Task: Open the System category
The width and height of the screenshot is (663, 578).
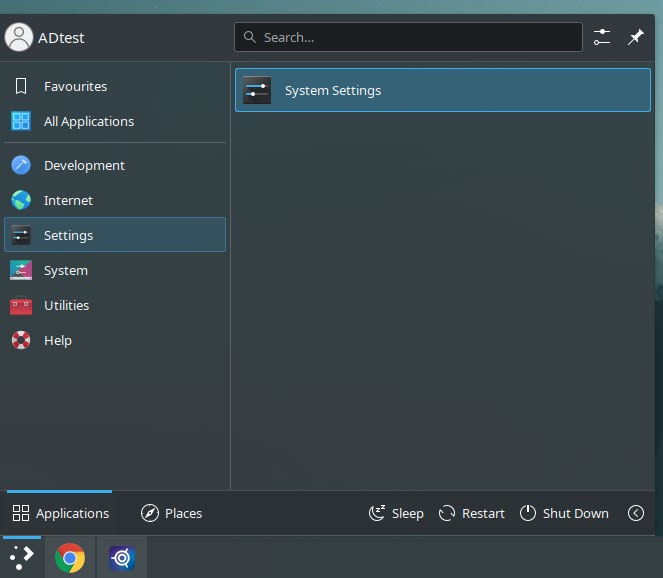Action: pos(115,270)
